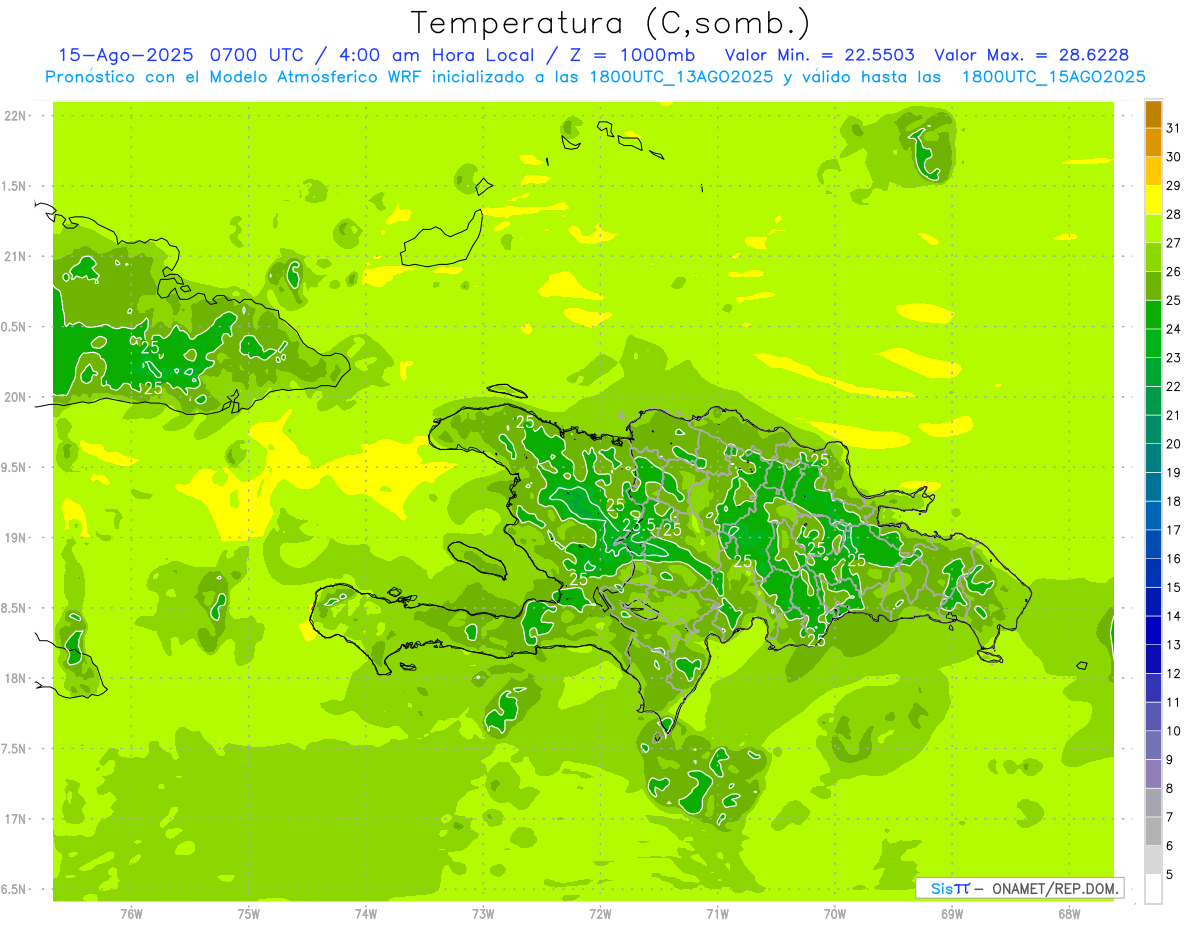Select the purple legend segment between 9 and 10
This screenshot has height=927, width=1200.
click(1153, 746)
